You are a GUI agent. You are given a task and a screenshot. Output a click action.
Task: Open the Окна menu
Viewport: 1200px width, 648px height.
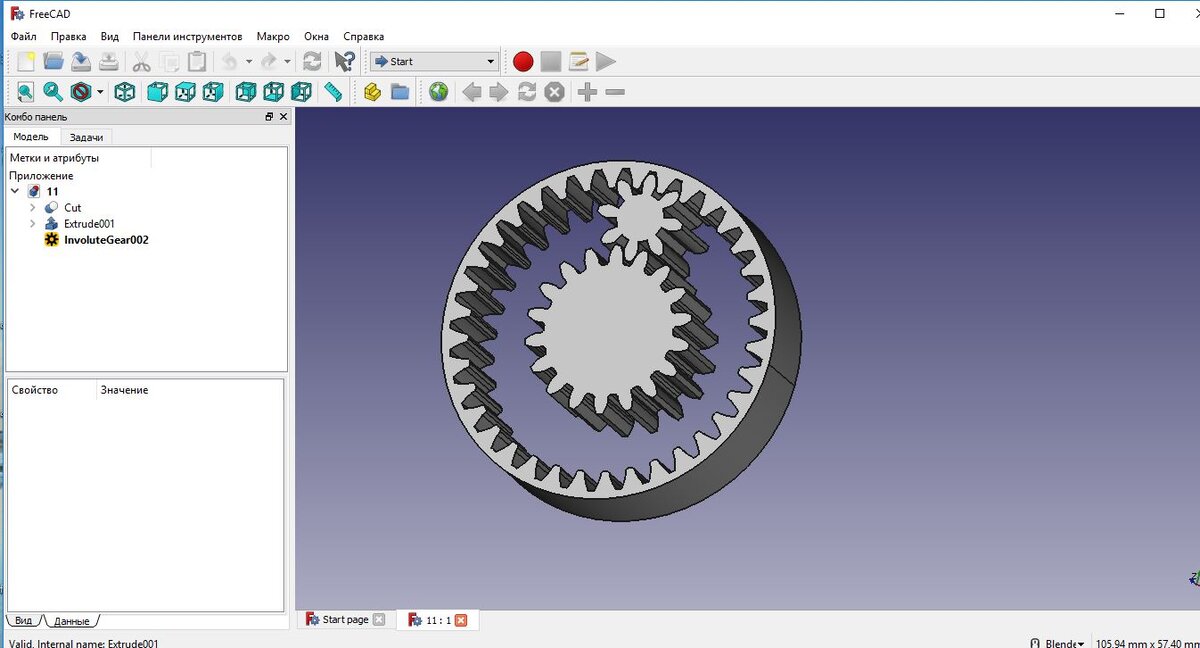(316, 36)
